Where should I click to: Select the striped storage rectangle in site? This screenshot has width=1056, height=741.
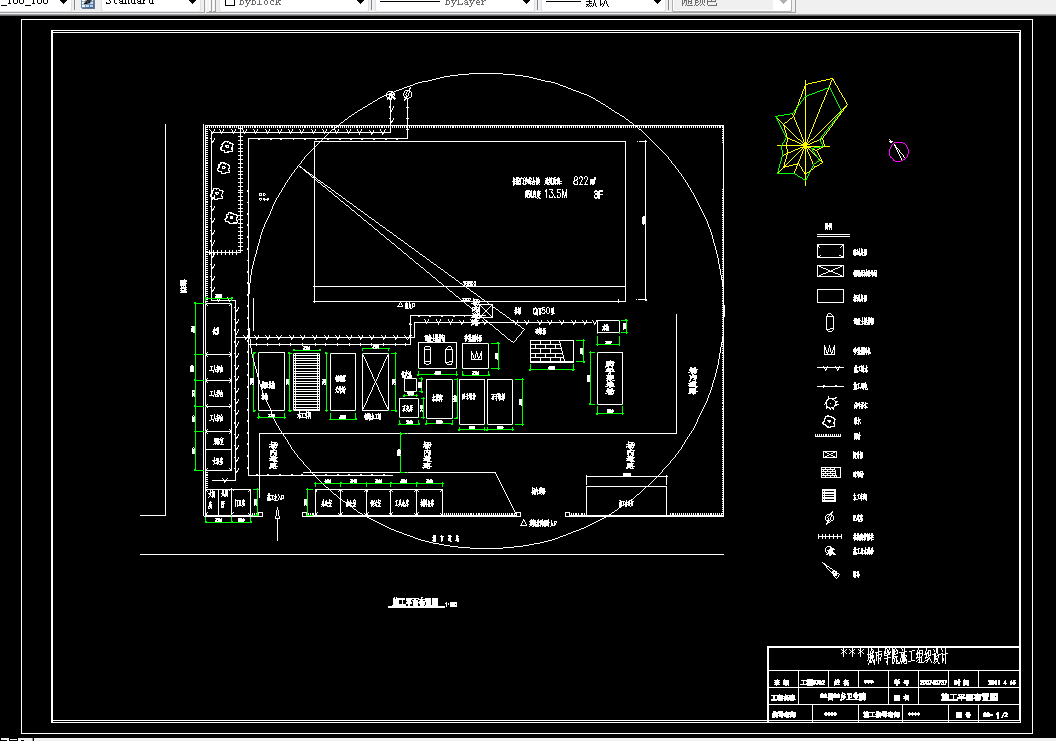click(306, 381)
